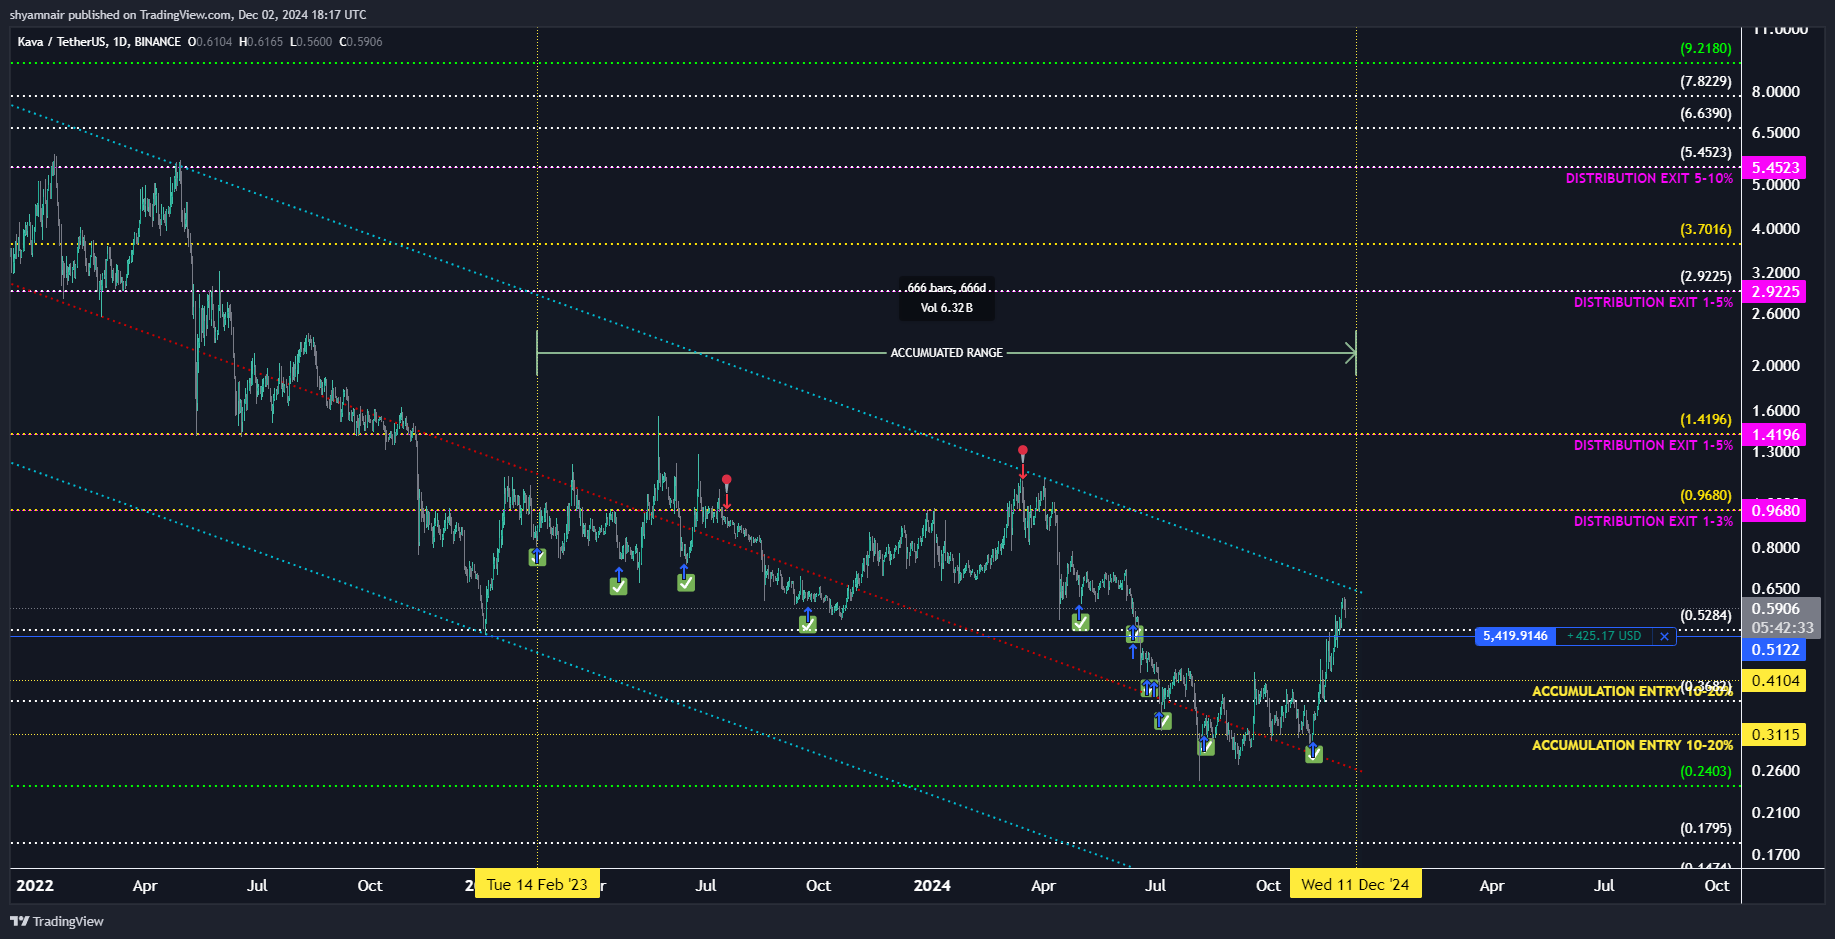Click the (9.2180) green level text

(1705, 48)
